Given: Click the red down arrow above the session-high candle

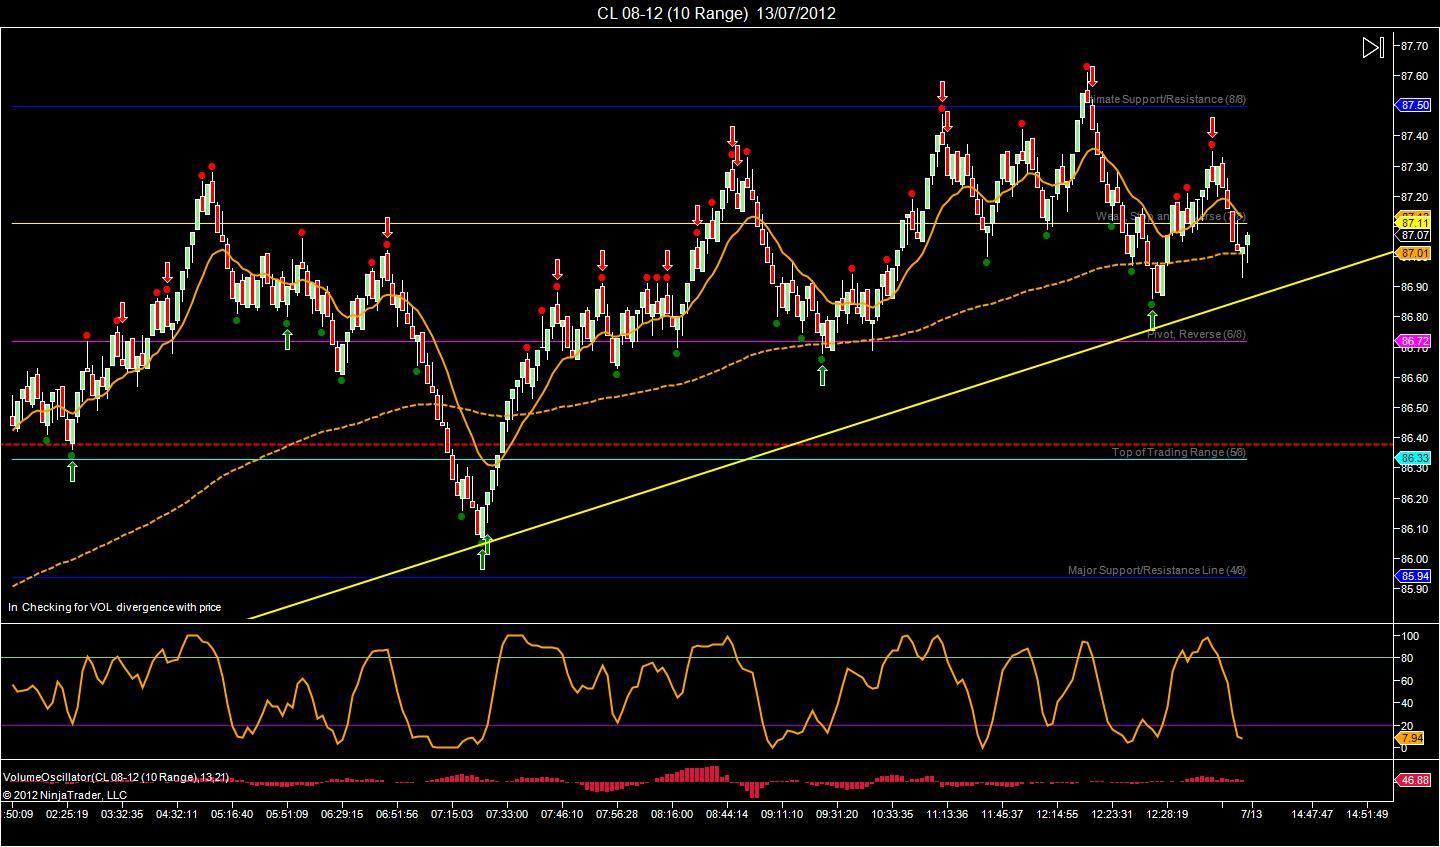Looking at the screenshot, I should point(1093,75).
